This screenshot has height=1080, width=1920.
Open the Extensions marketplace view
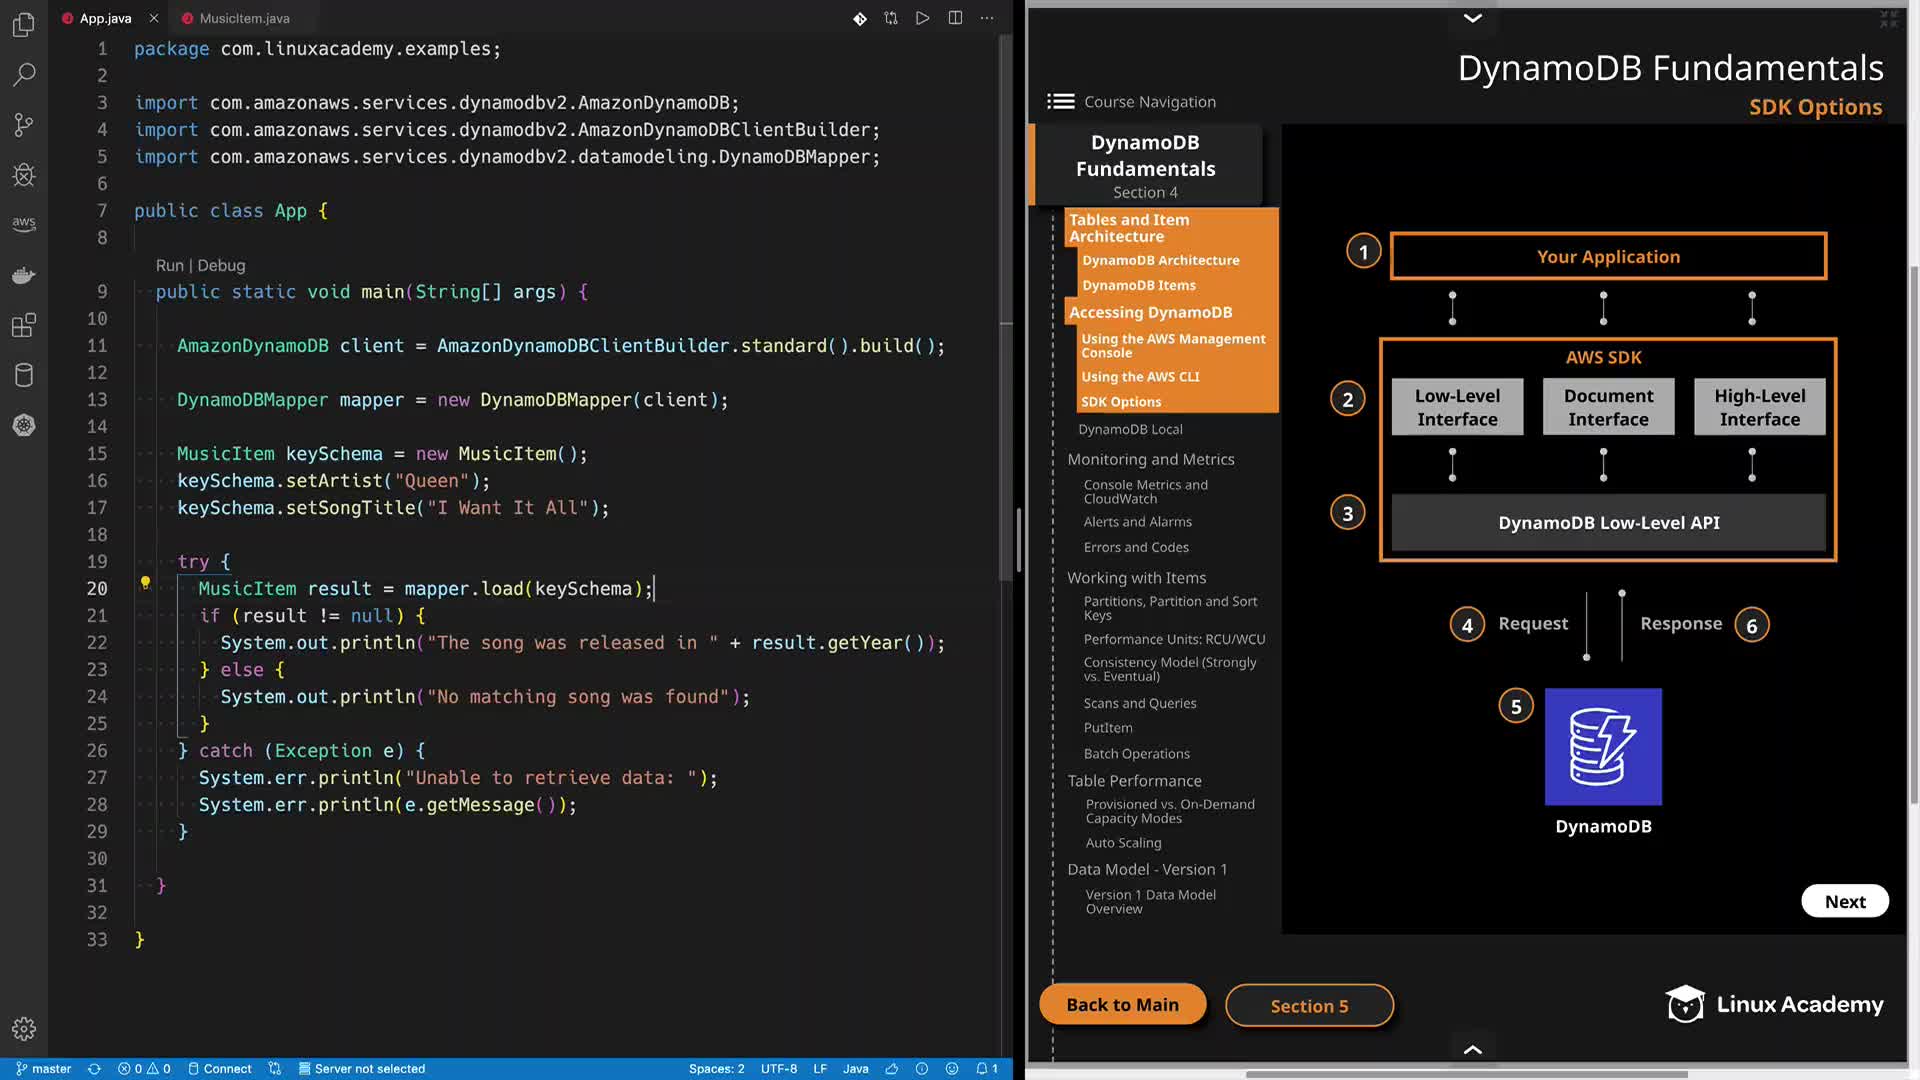24,325
